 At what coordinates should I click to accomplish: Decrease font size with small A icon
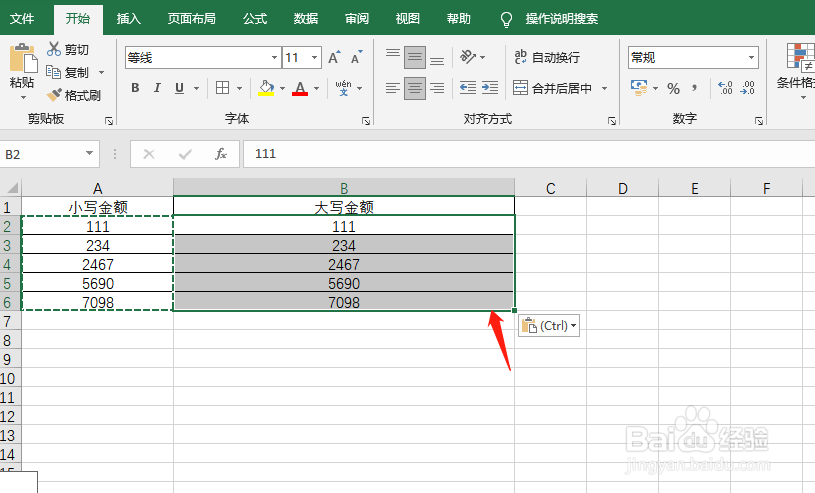tap(357, 58)
